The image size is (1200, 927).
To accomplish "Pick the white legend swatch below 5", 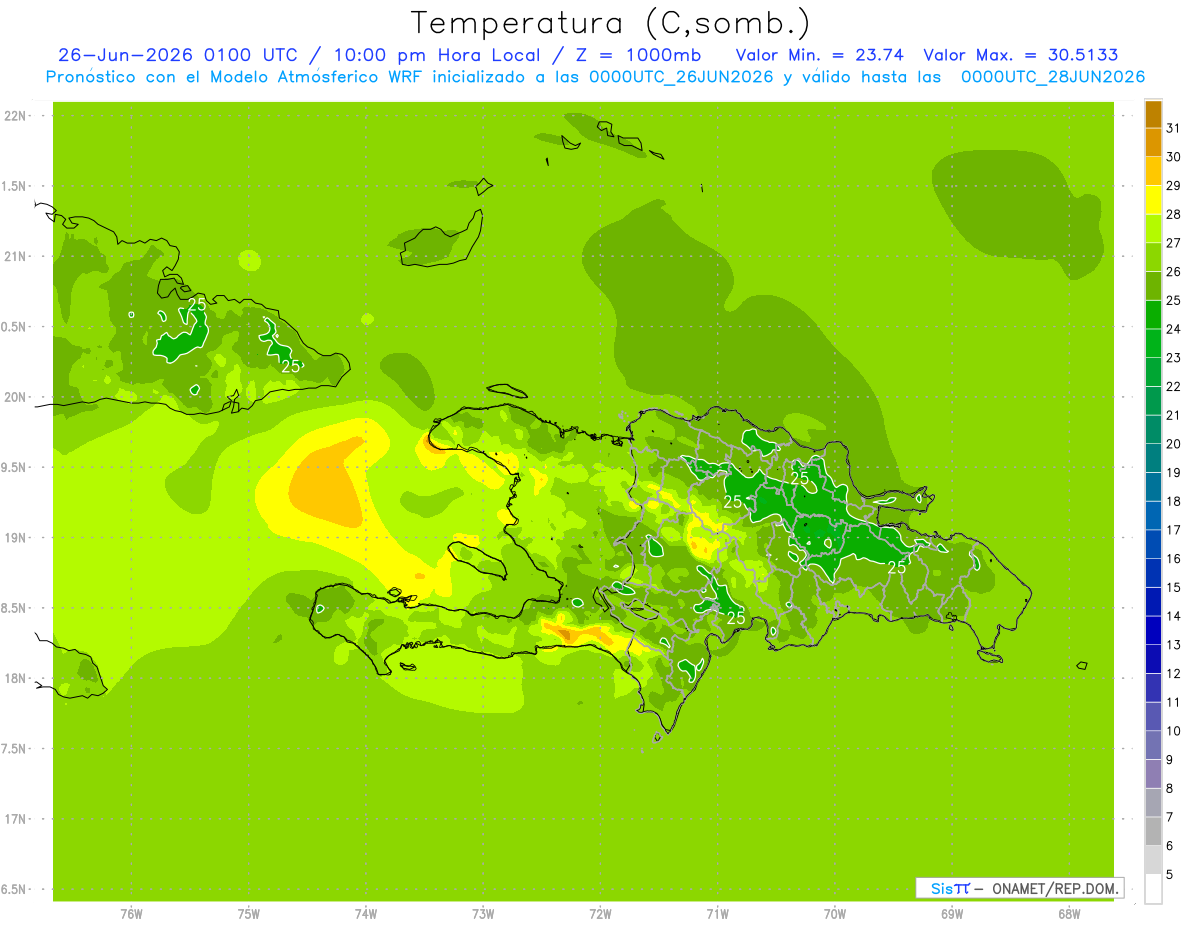I will click(1153, 889).
